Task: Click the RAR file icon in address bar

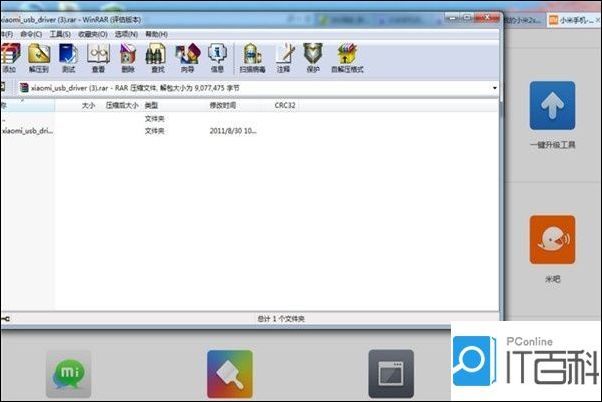Action: tap(24, 88)
